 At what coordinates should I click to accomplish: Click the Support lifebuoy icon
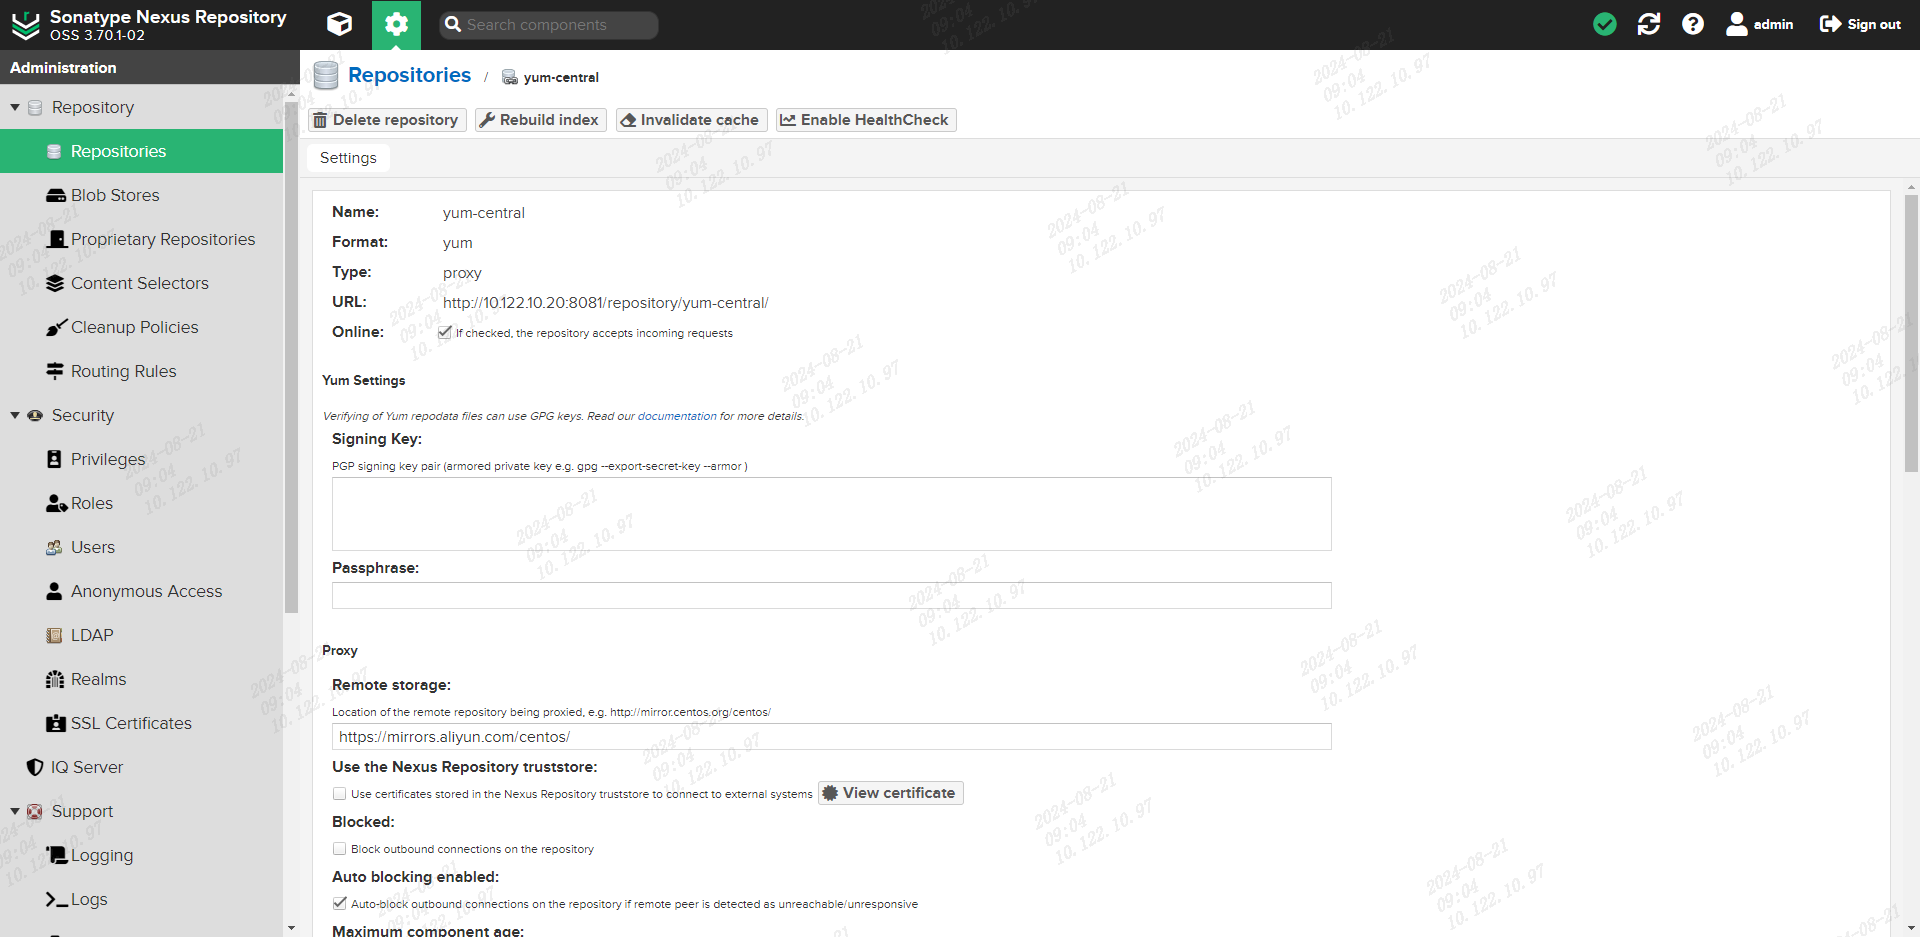coord(35,811)
